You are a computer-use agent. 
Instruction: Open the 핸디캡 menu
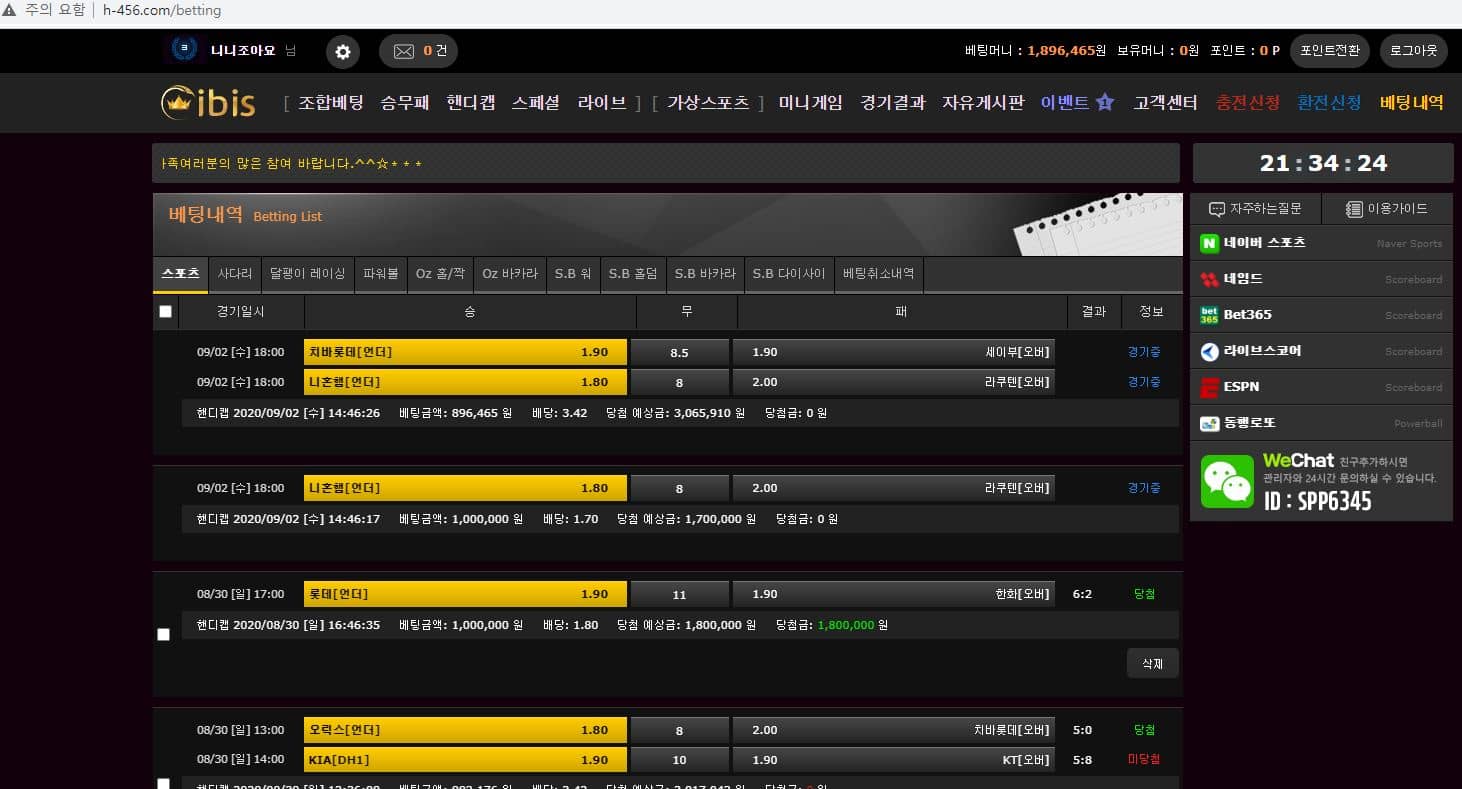tap(471, 102)
